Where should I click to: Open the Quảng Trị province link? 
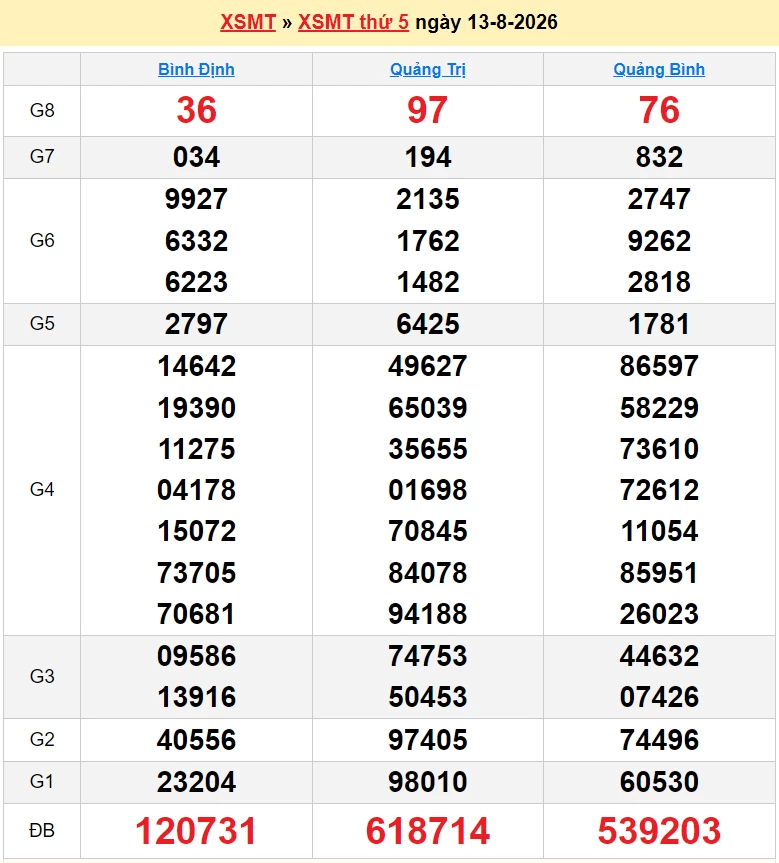(428, 70)
